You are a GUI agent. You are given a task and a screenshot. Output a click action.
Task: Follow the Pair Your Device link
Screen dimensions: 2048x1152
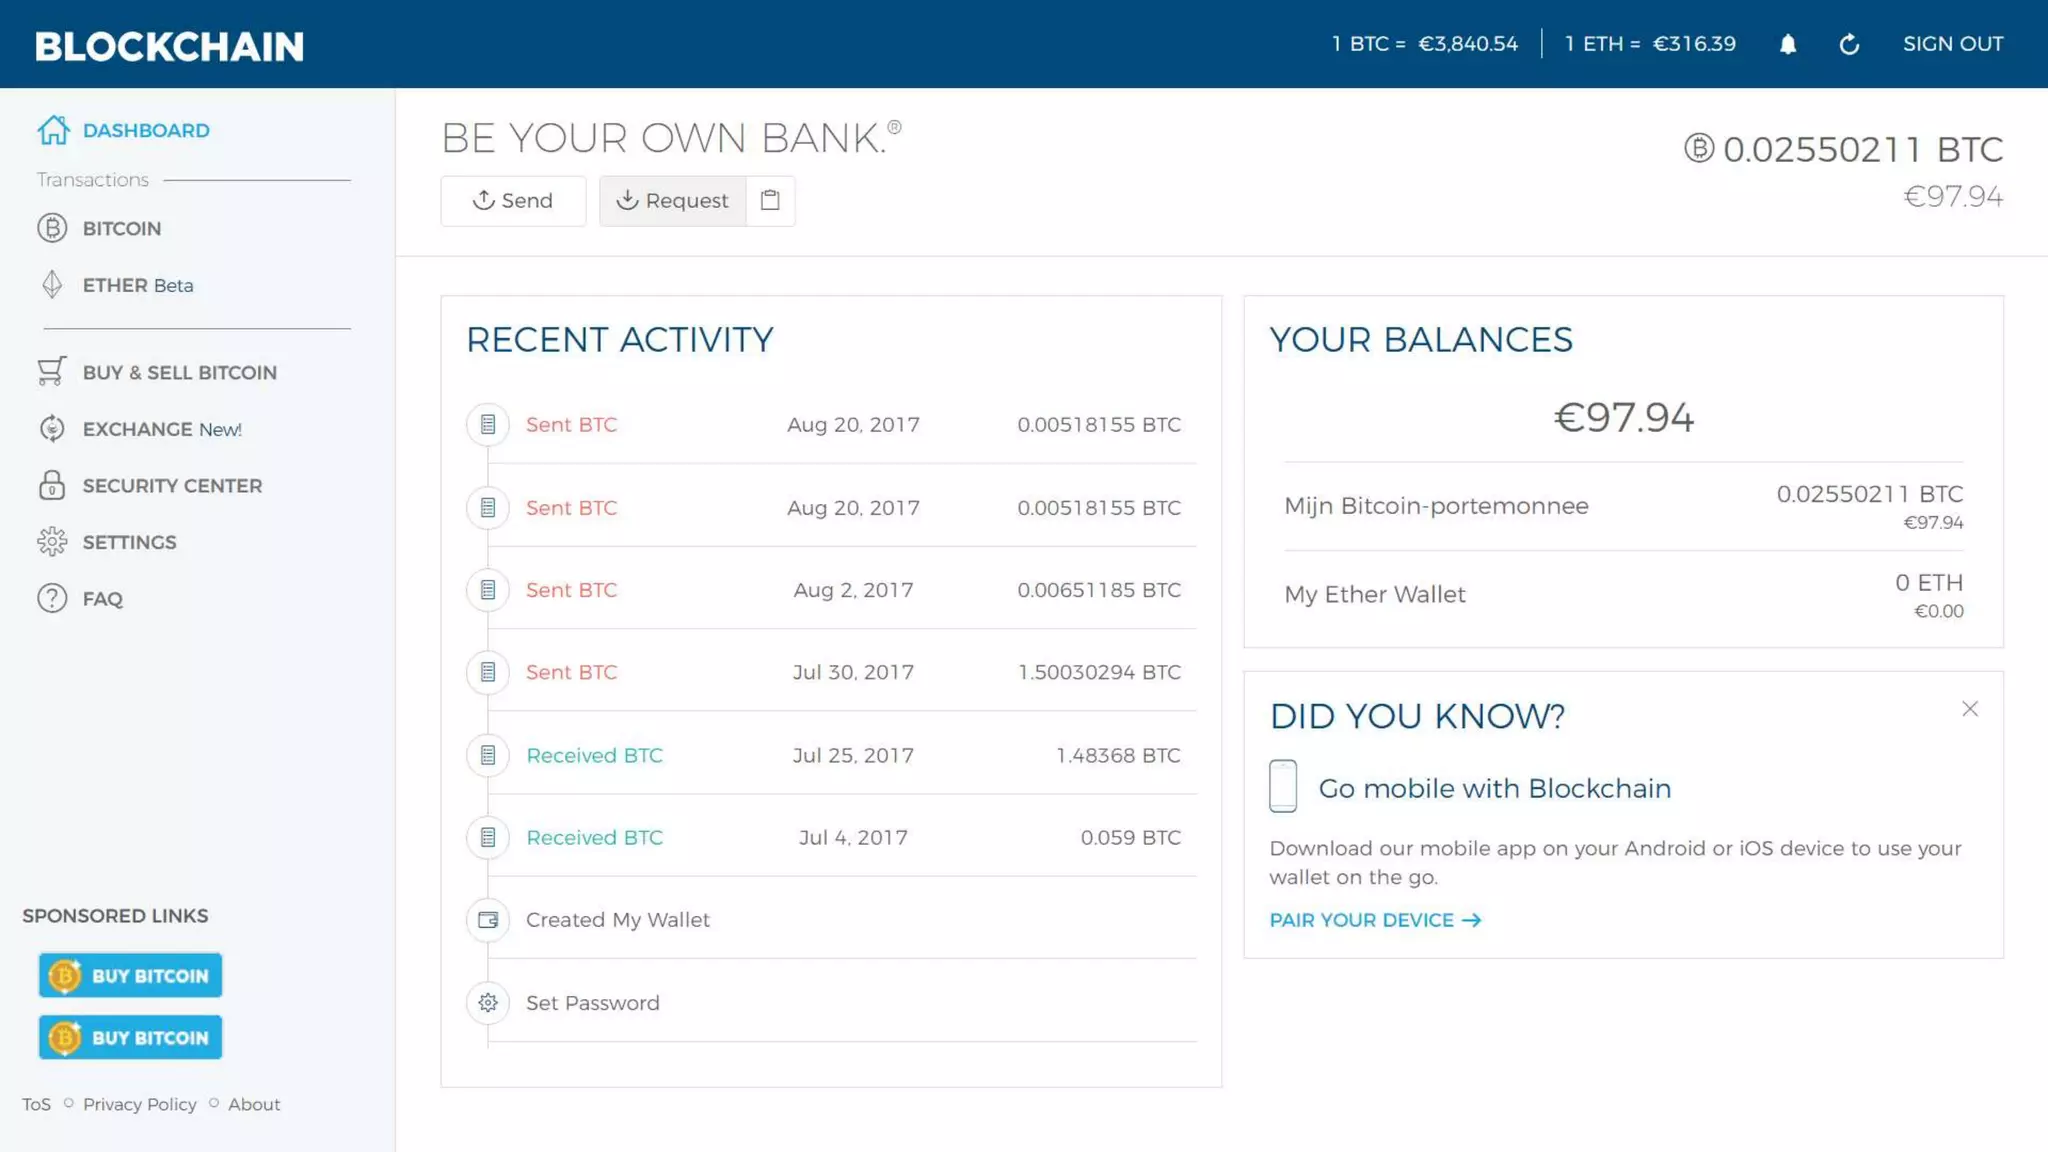(x=1375, y=920)
